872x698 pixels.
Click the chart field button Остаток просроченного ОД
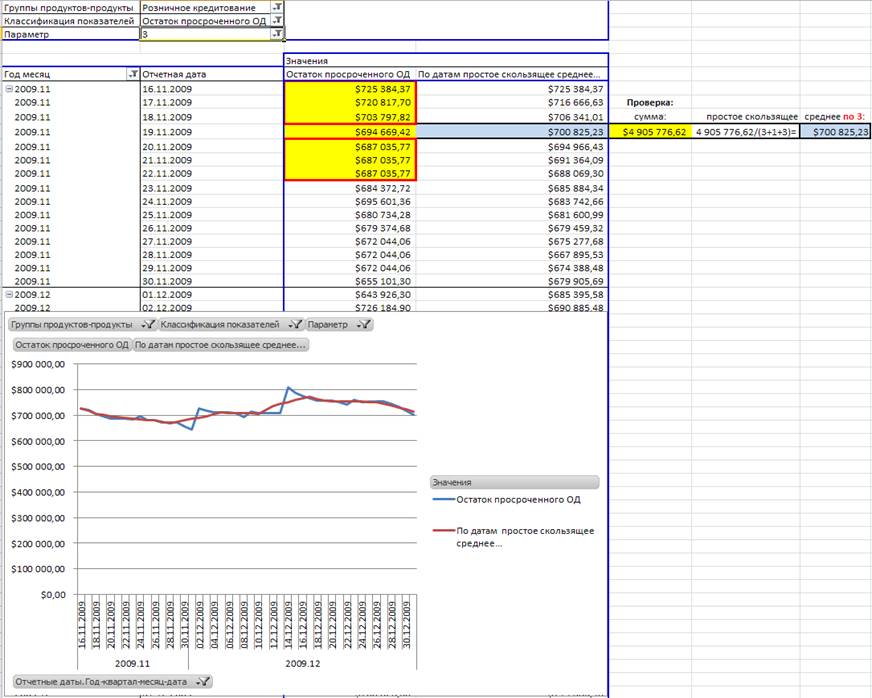(x=72, y=345)
